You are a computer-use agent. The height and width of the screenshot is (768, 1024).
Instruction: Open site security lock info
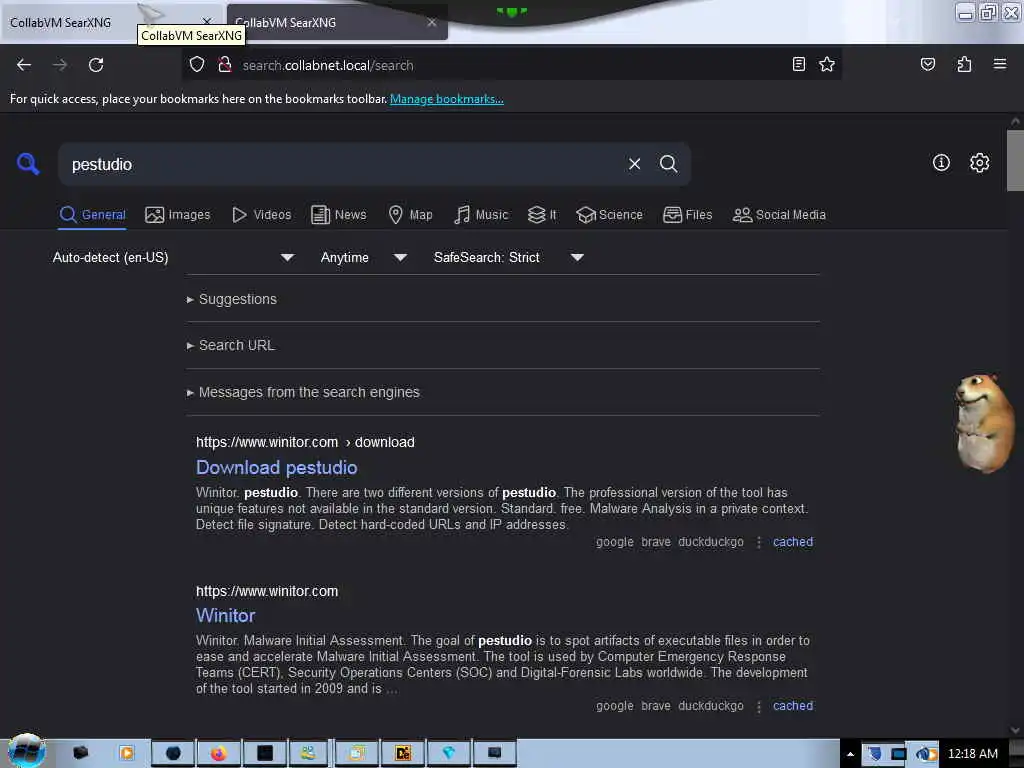click(x=225, y=65)
